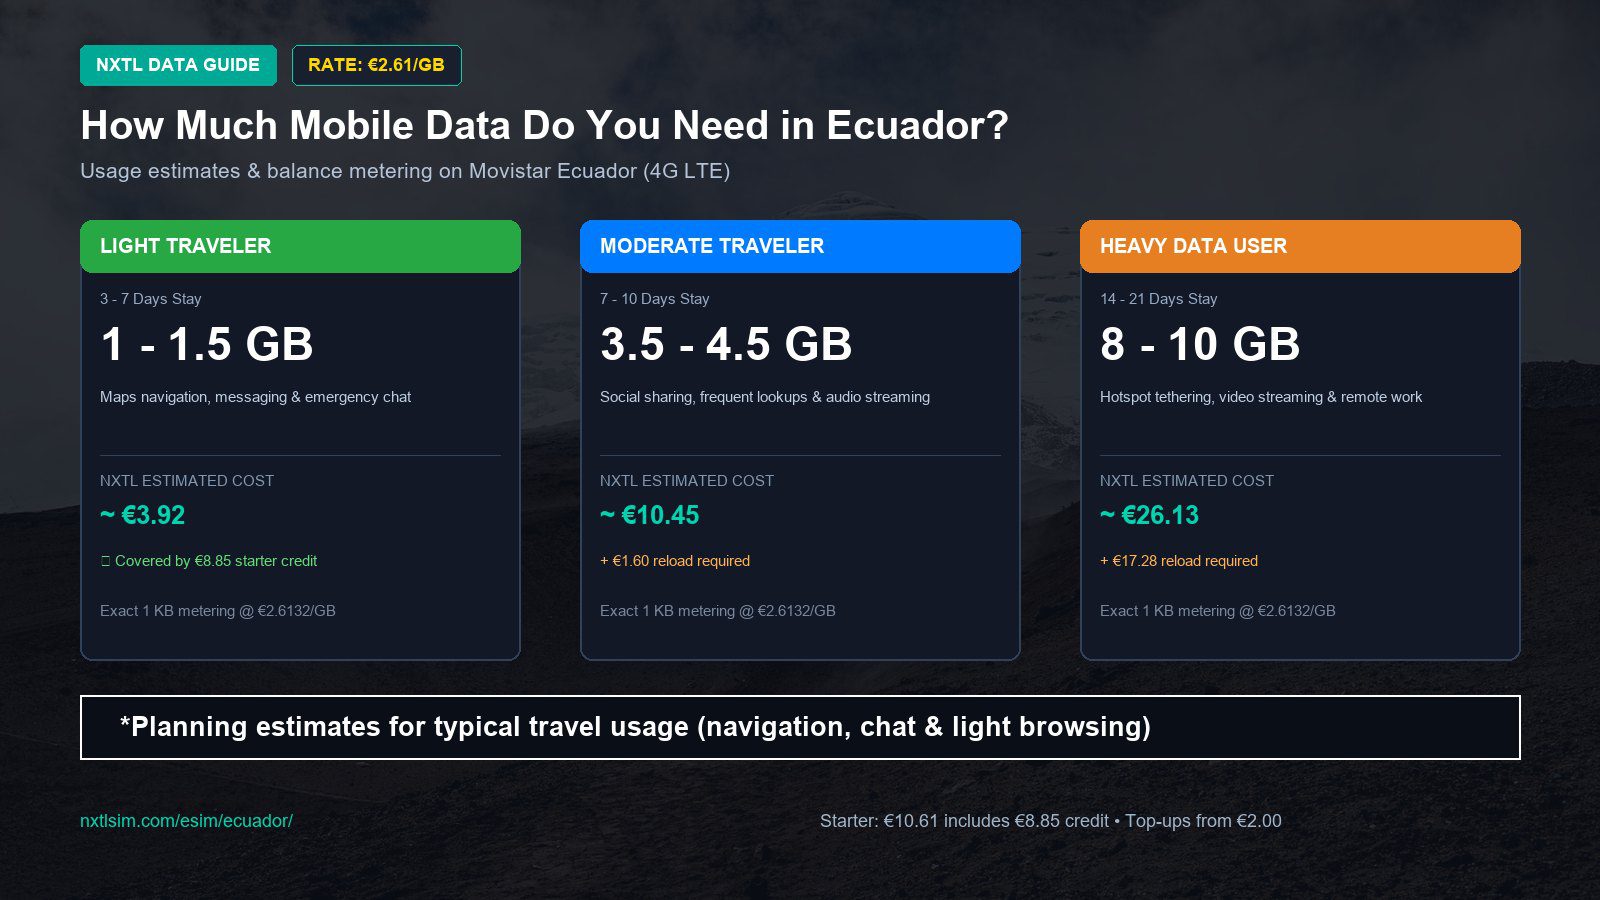Click the main title about Ecuador mobile data
Screen dimensions: 1600x900
click(x=545, y=126)
